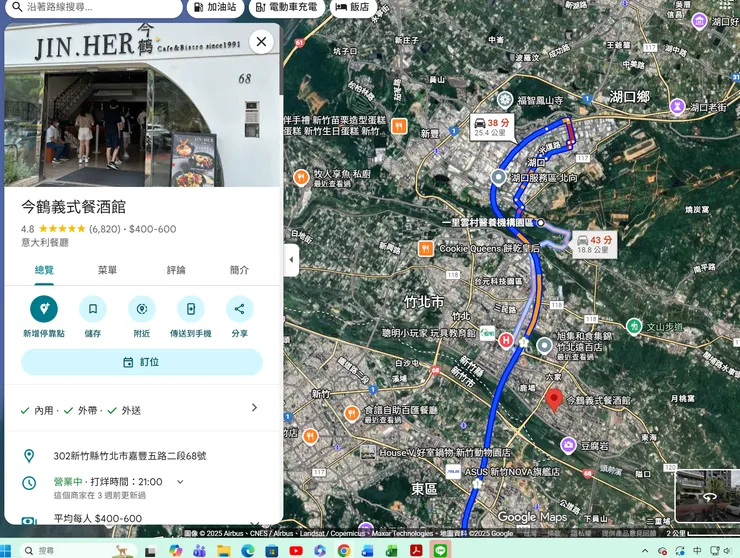Click the red H hospital marker
Screen dimensions: 740x558
point(505,340)
